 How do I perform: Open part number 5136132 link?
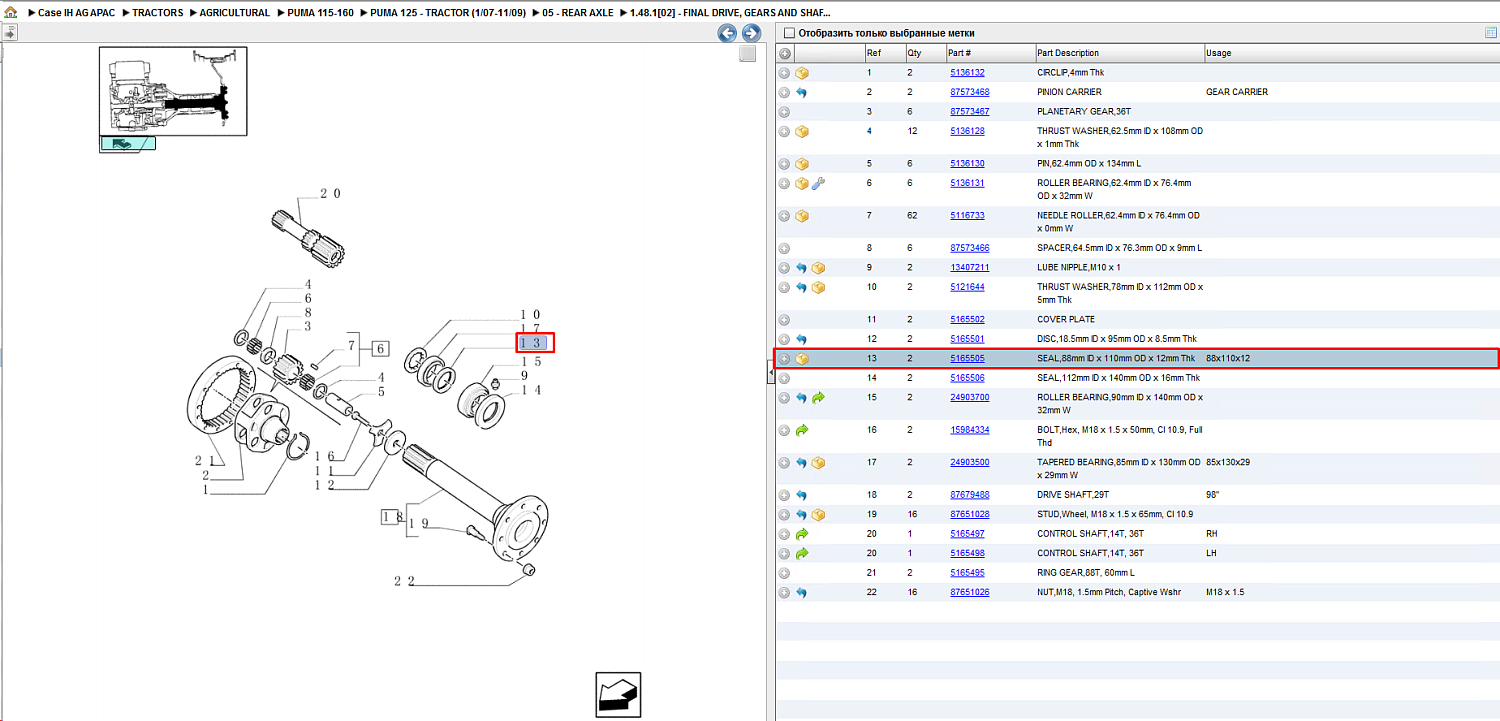(x=967, y=73)
